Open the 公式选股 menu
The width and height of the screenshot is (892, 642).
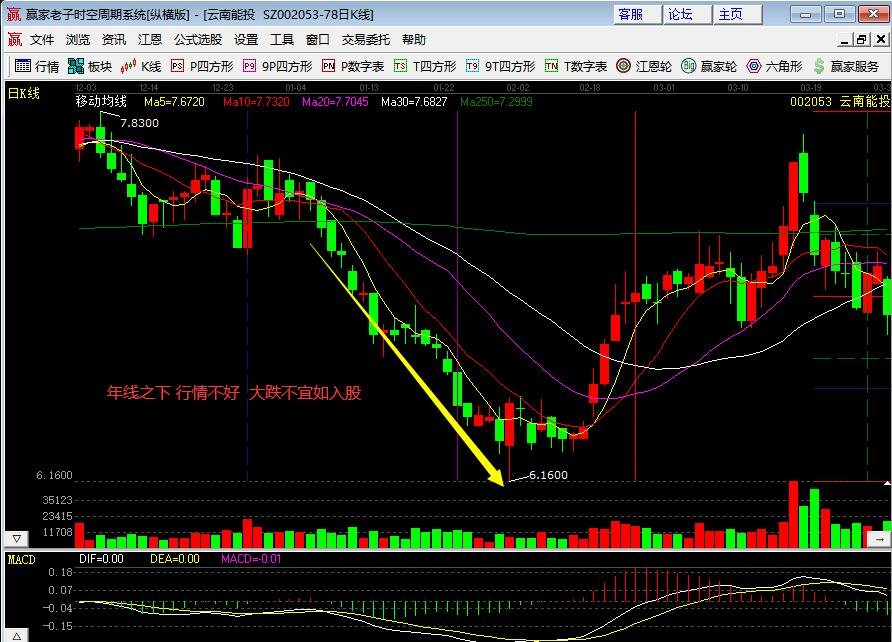[197, 40]
